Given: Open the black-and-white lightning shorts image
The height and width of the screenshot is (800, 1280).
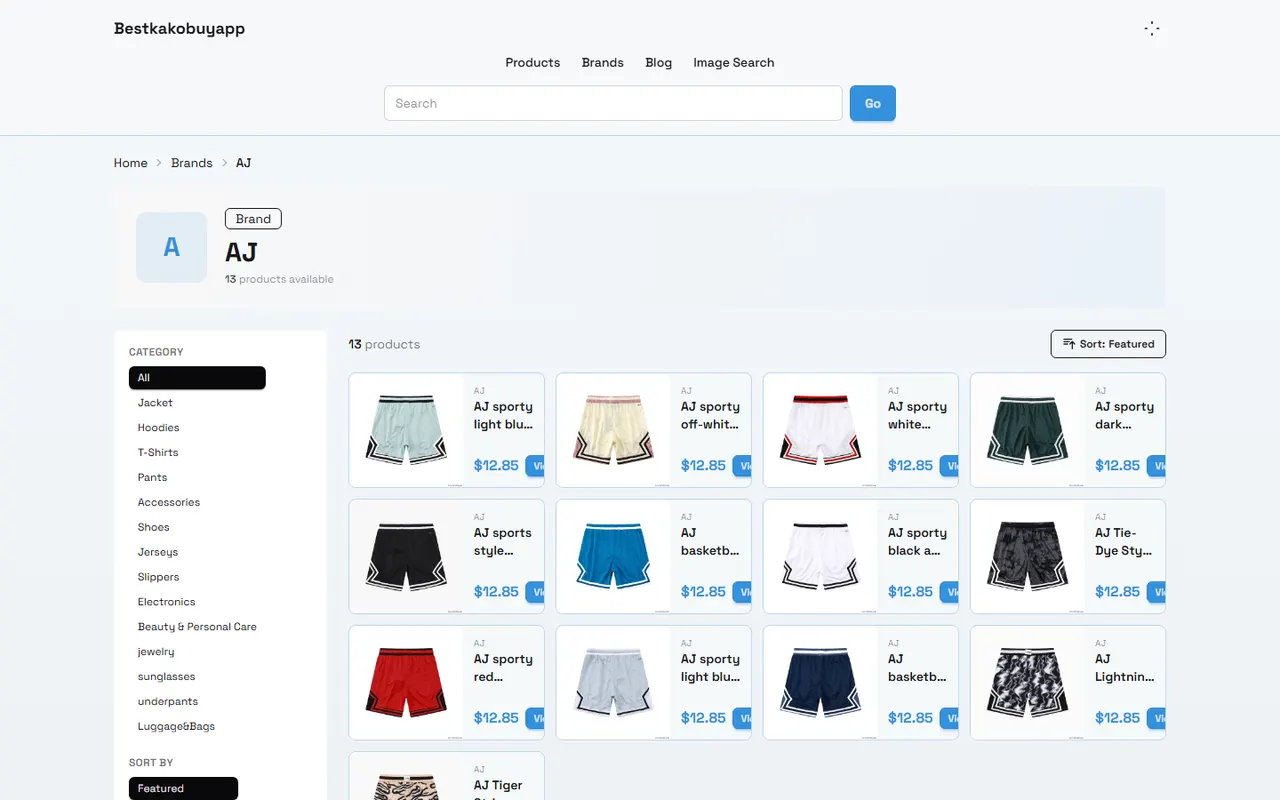Looking at the screenshot, I should coord(1027,682).
